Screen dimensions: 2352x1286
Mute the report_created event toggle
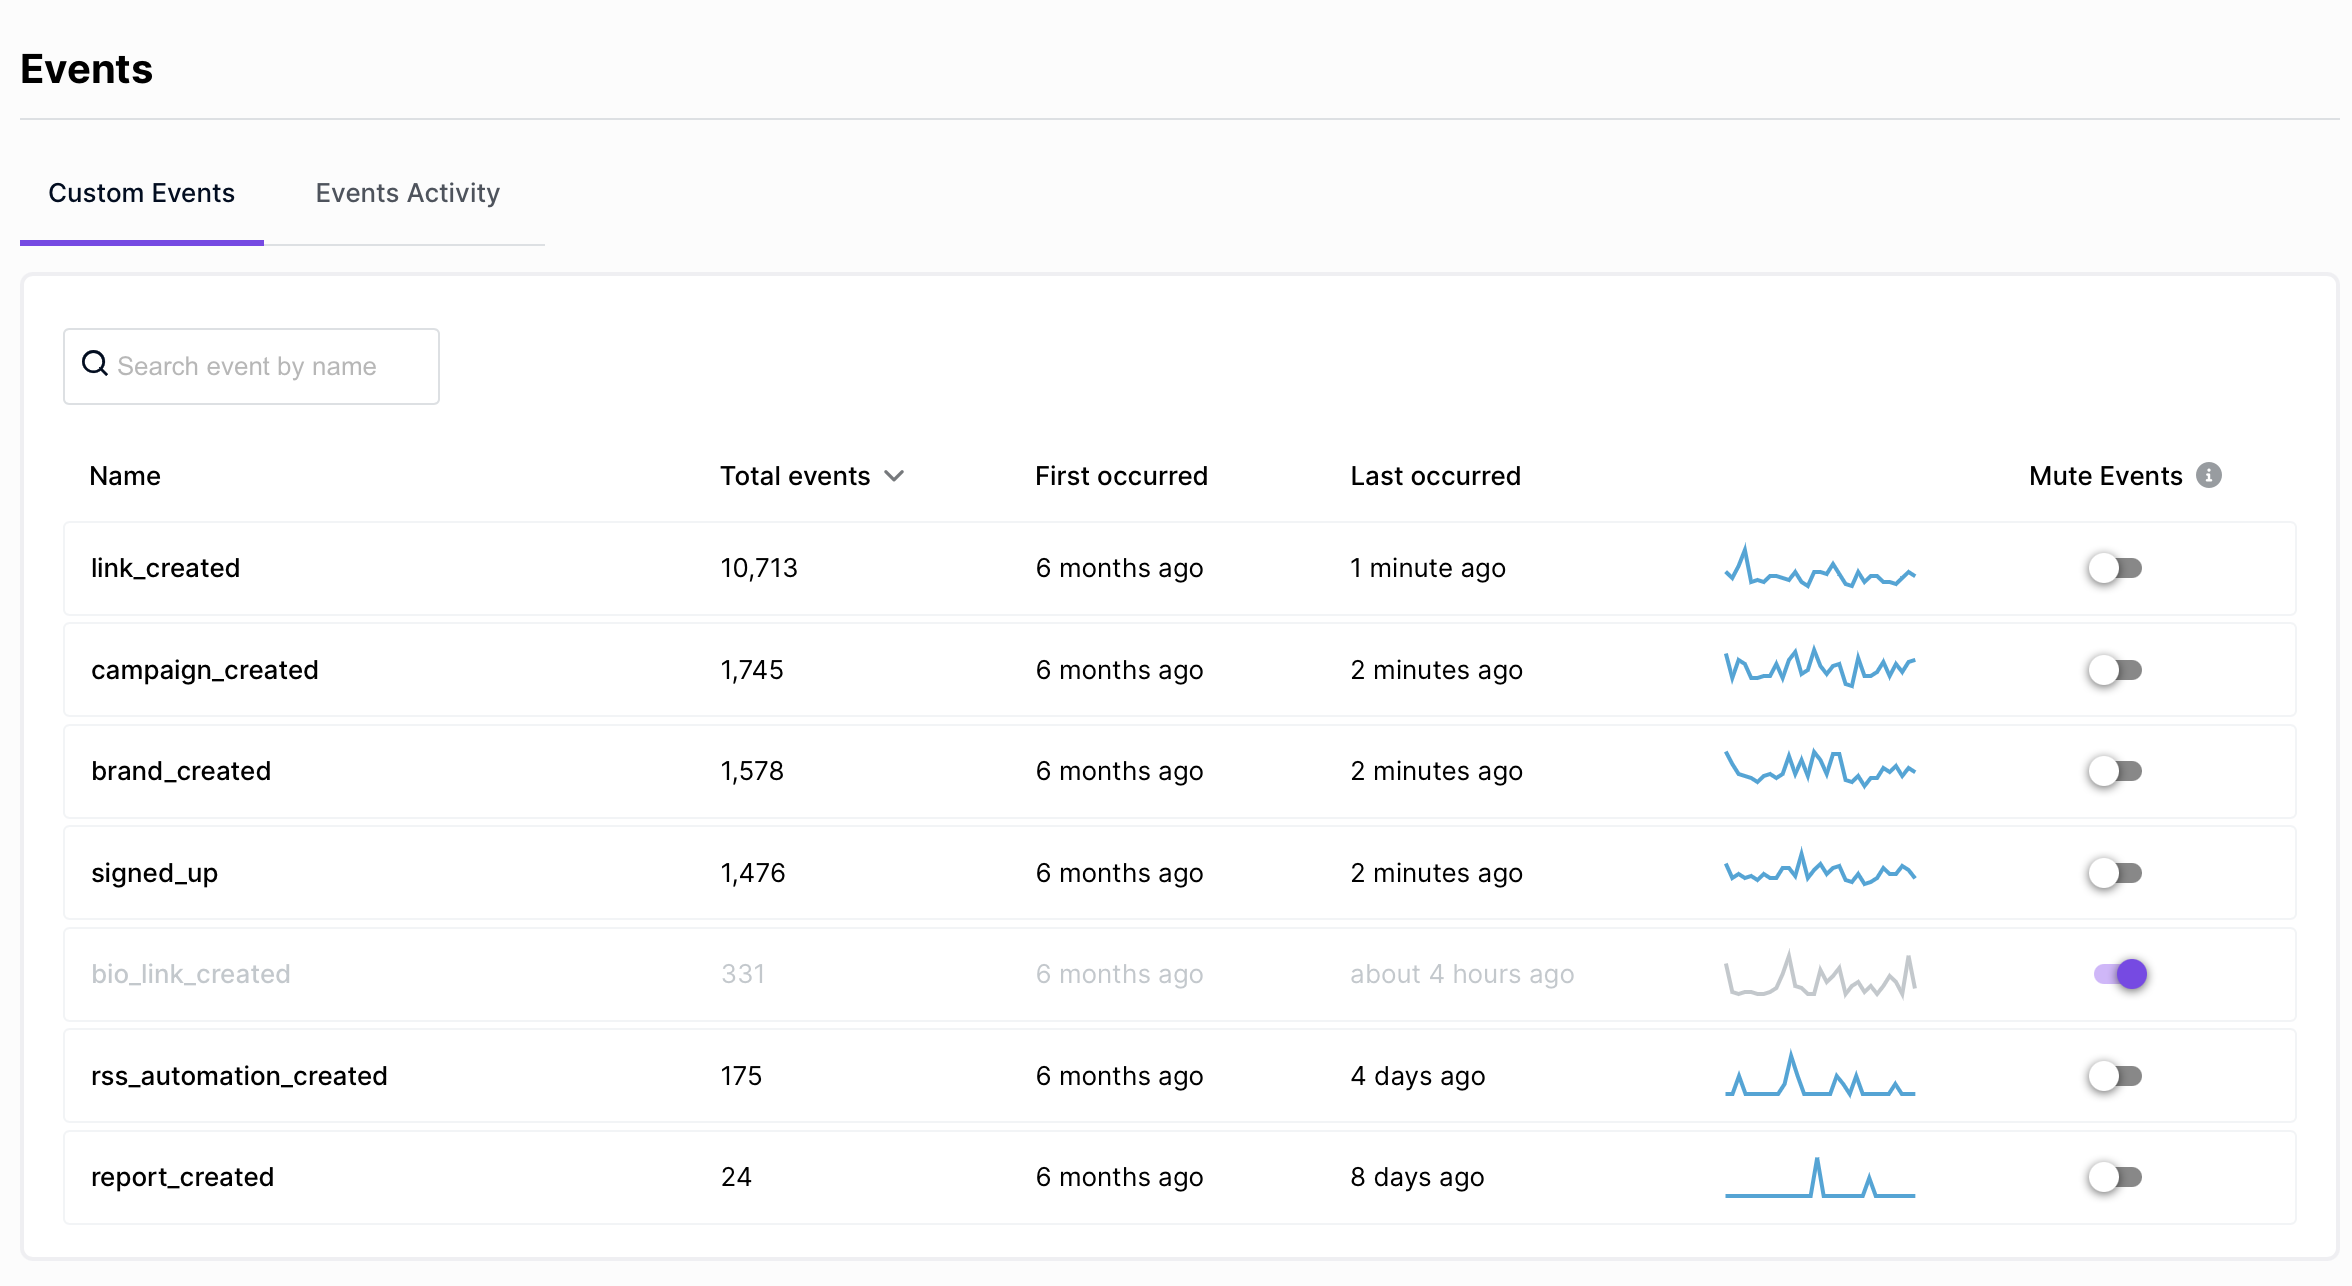(x=2114, y=1177)
